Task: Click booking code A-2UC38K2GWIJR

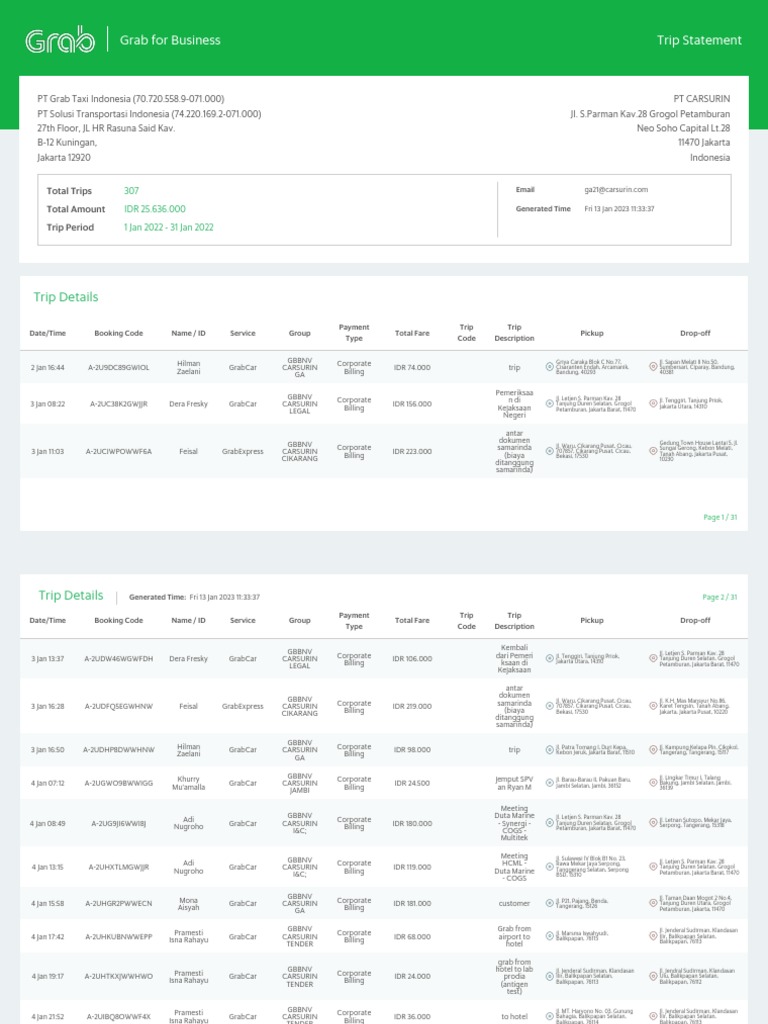Action: click(118, 405)
